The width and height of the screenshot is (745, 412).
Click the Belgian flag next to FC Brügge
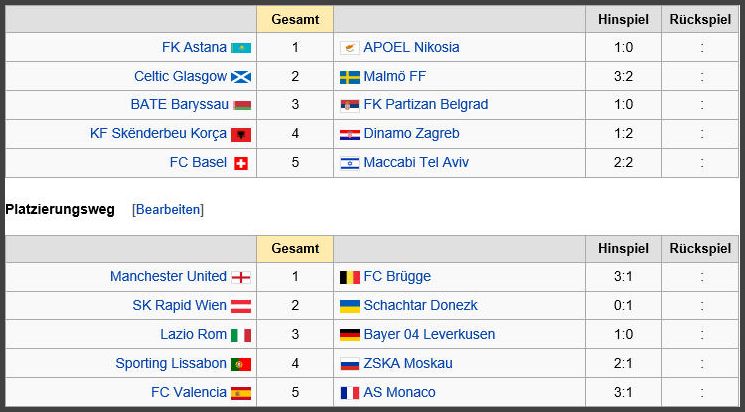[x=350, y=278]
